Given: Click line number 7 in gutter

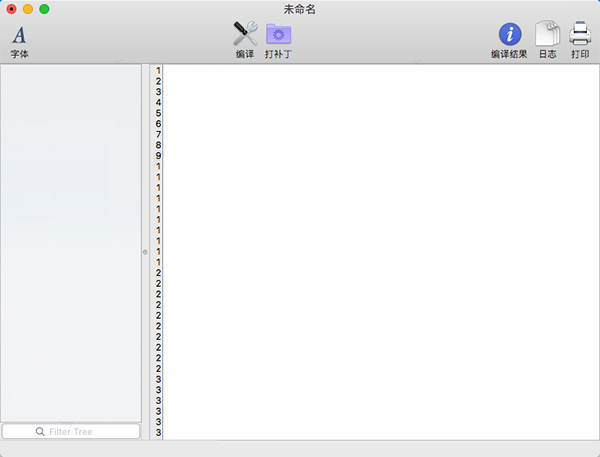Looking at the screenshot, I should click(158, 134).
